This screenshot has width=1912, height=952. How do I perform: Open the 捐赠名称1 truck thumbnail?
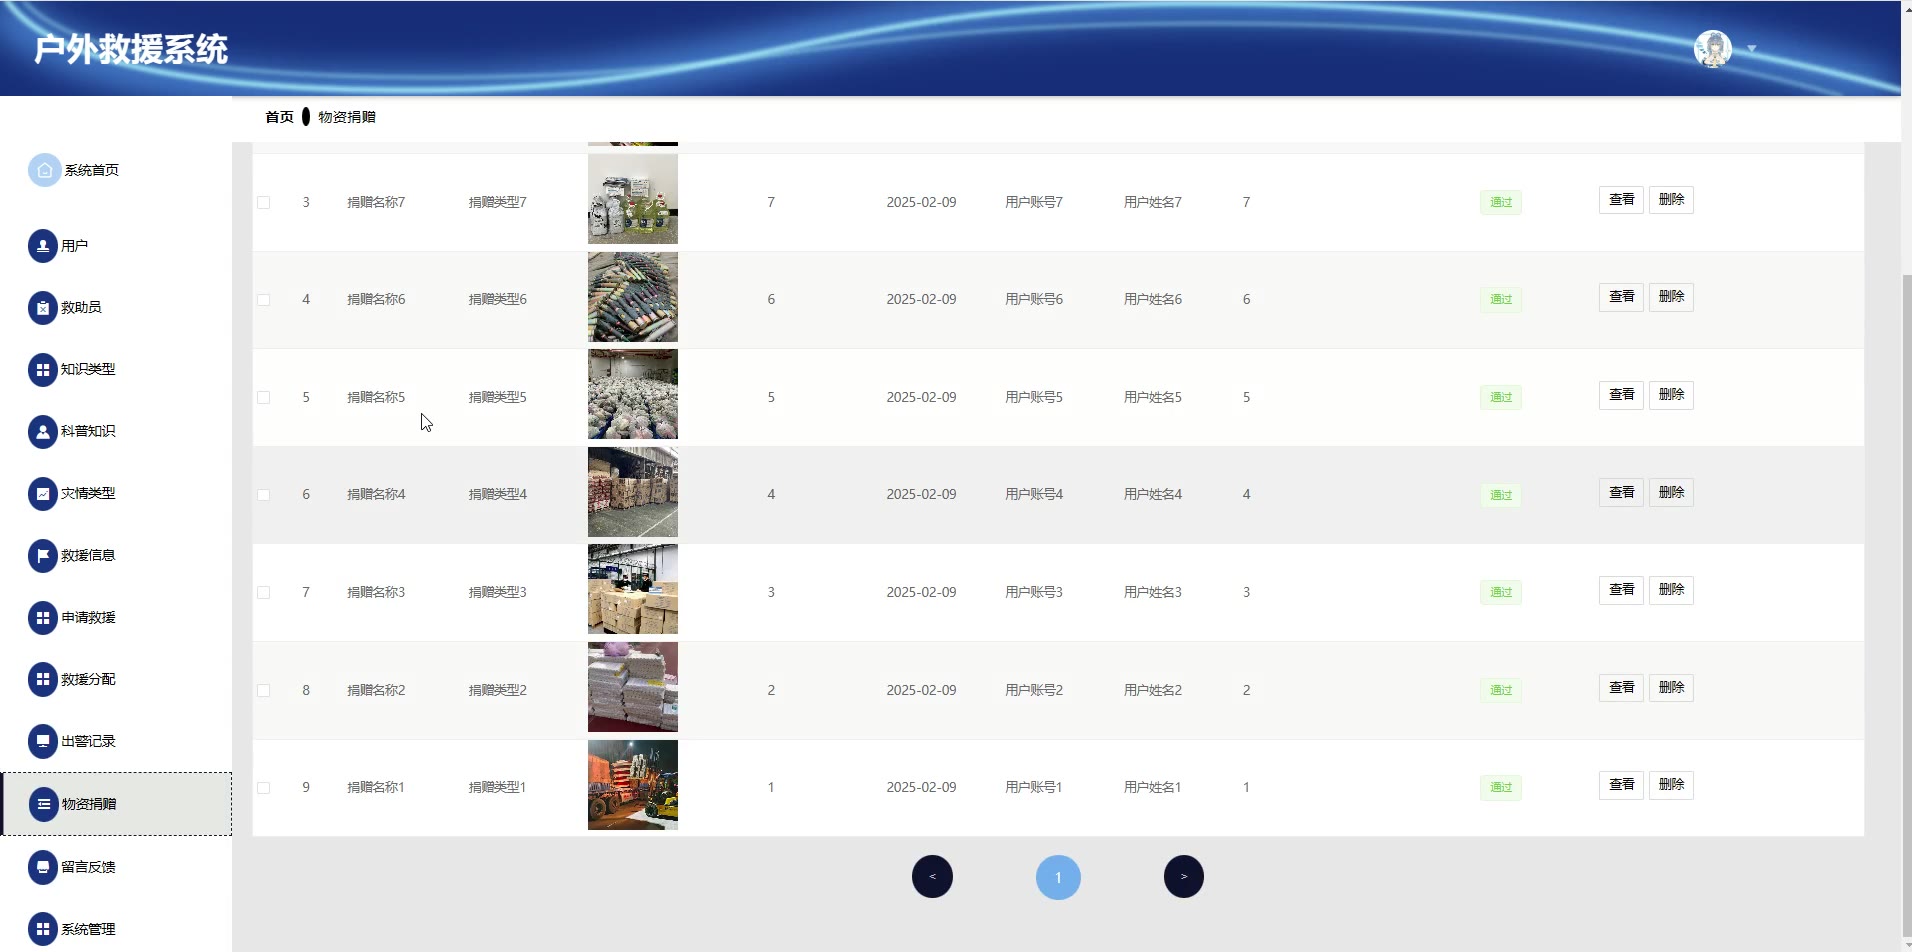tap(633, 785)
